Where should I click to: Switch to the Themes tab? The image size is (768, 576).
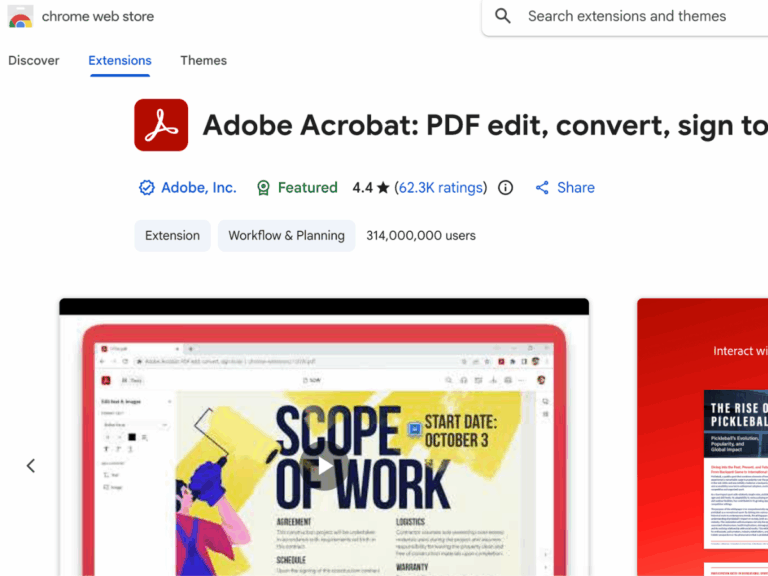pyautogui.click(x=203, y=61)
